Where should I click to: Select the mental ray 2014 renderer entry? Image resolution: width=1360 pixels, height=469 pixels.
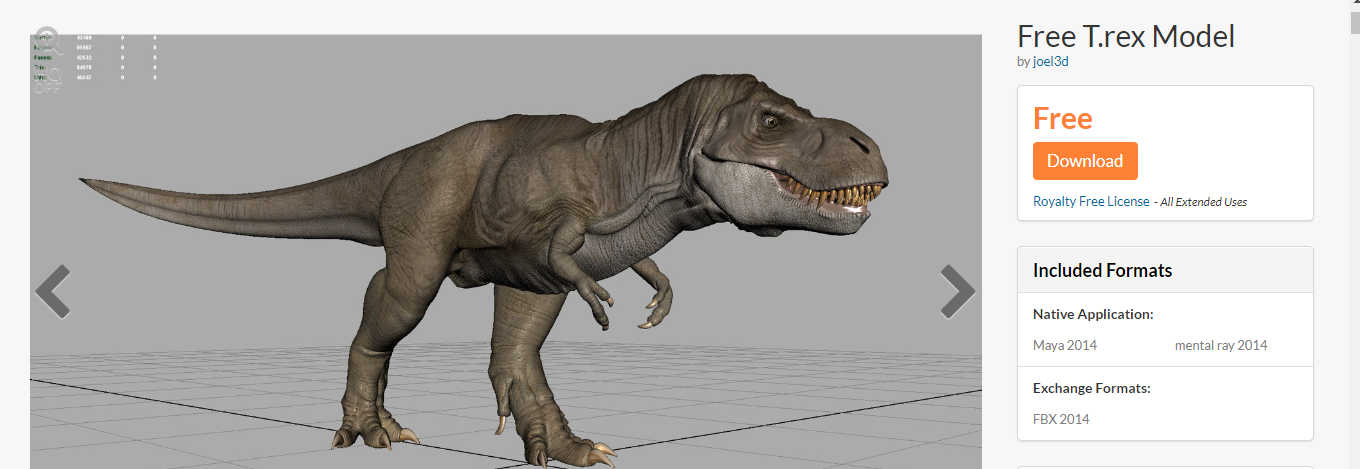pos(1220,345)
